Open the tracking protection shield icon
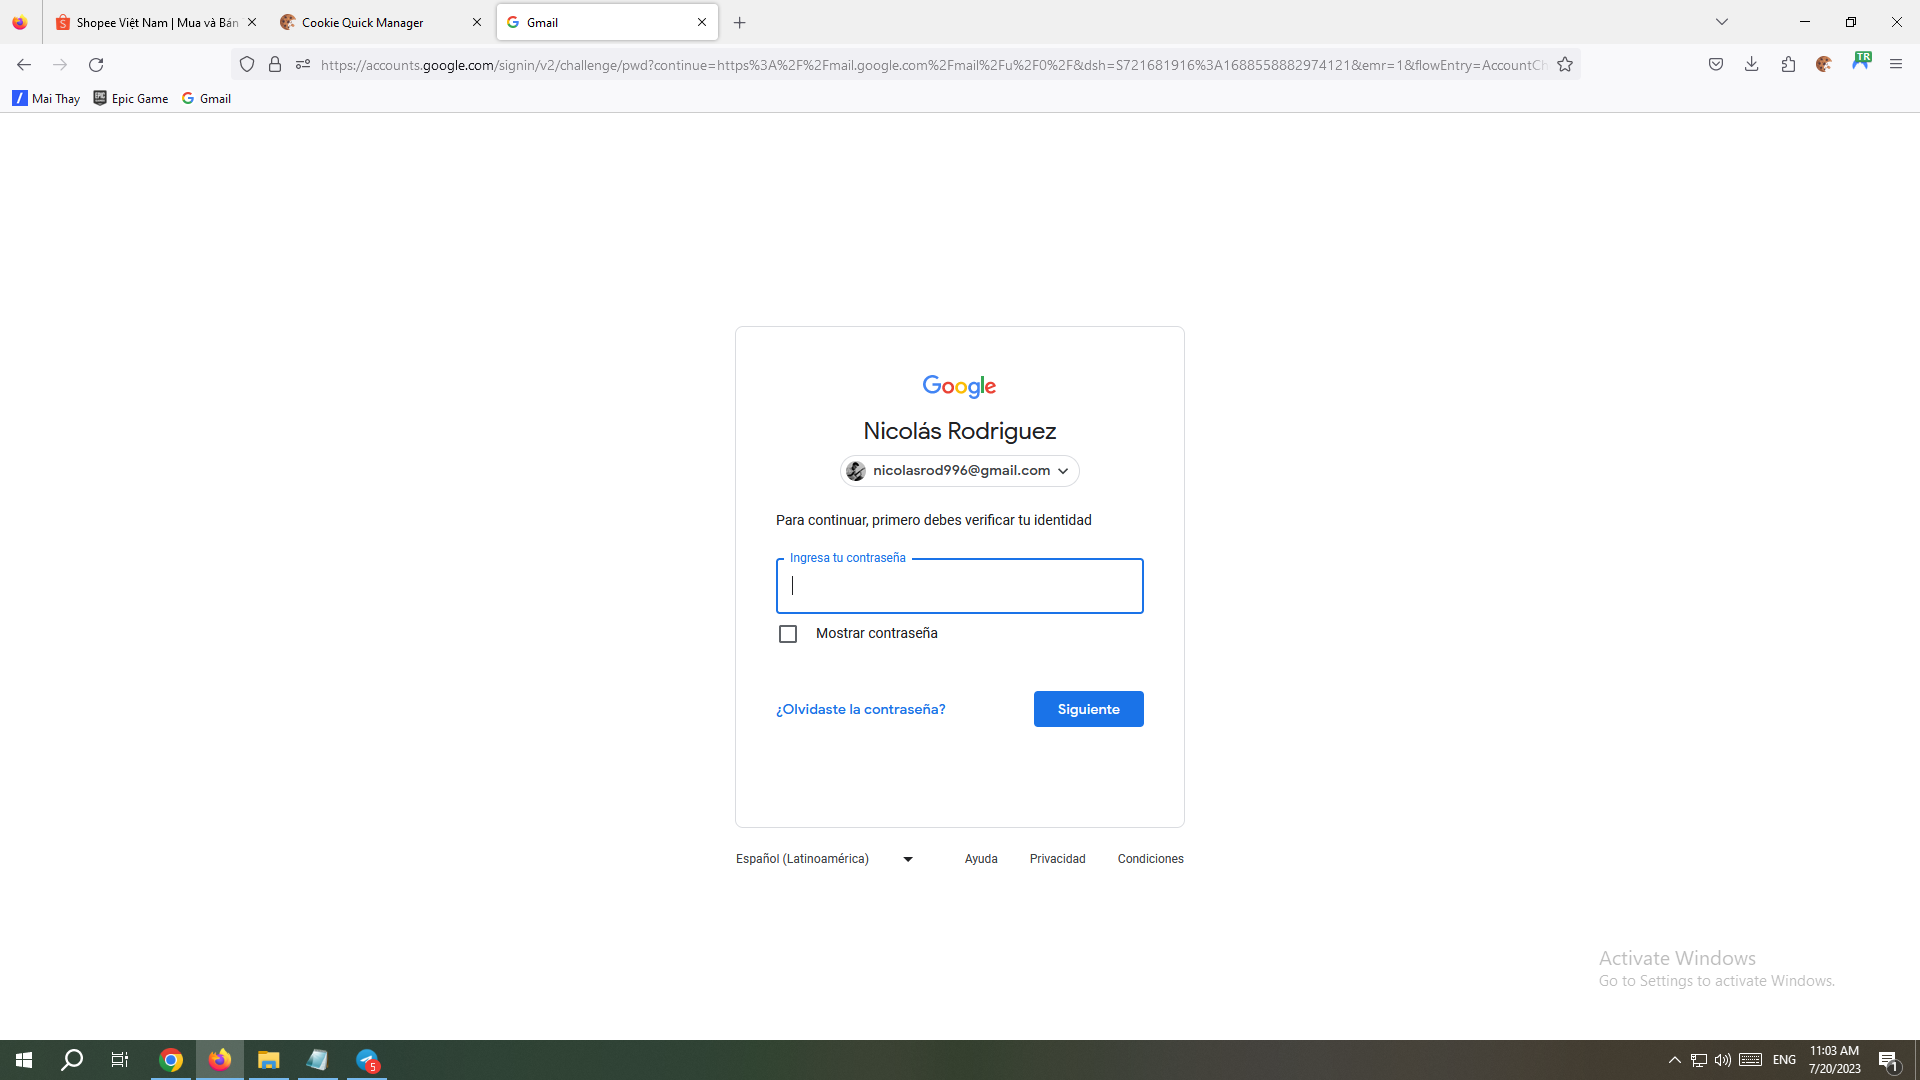The width and height of the screenshot is (1920, 1080). click(247, 65)
